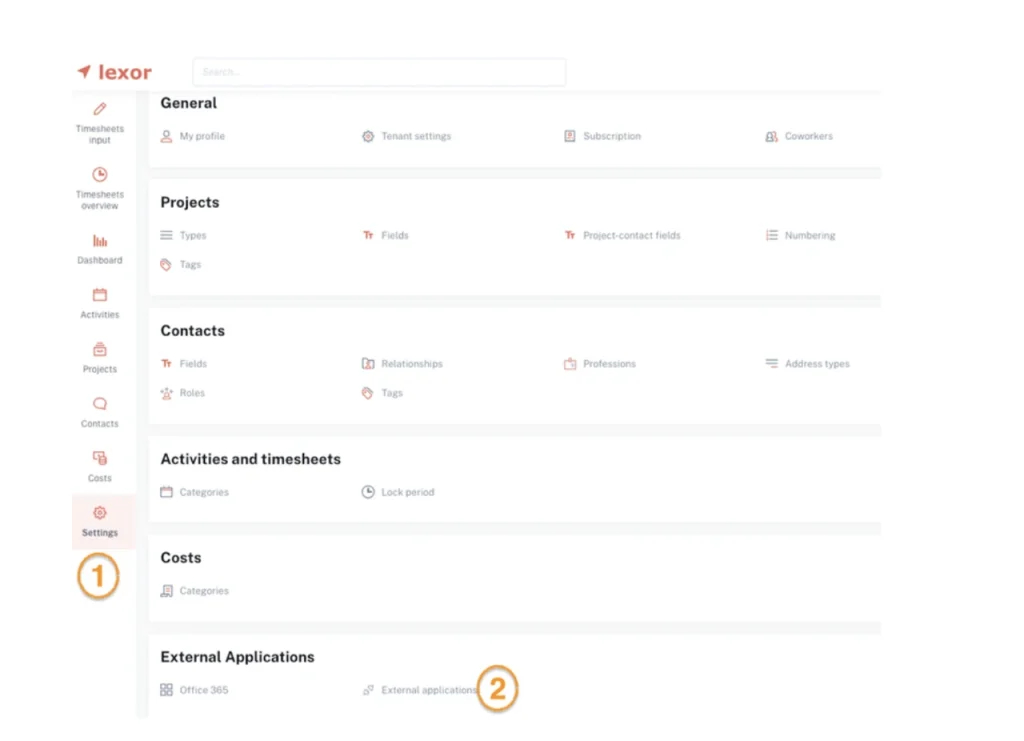Screen dimensions: 1024x741
Task: Open Project-contact fields settings
Action: (x=631, y=236)
